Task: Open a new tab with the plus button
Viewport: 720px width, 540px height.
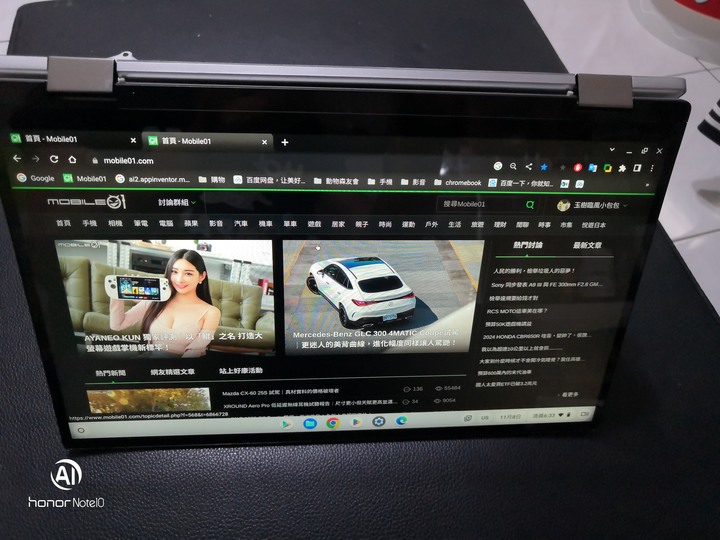Action: coord(285,142)
